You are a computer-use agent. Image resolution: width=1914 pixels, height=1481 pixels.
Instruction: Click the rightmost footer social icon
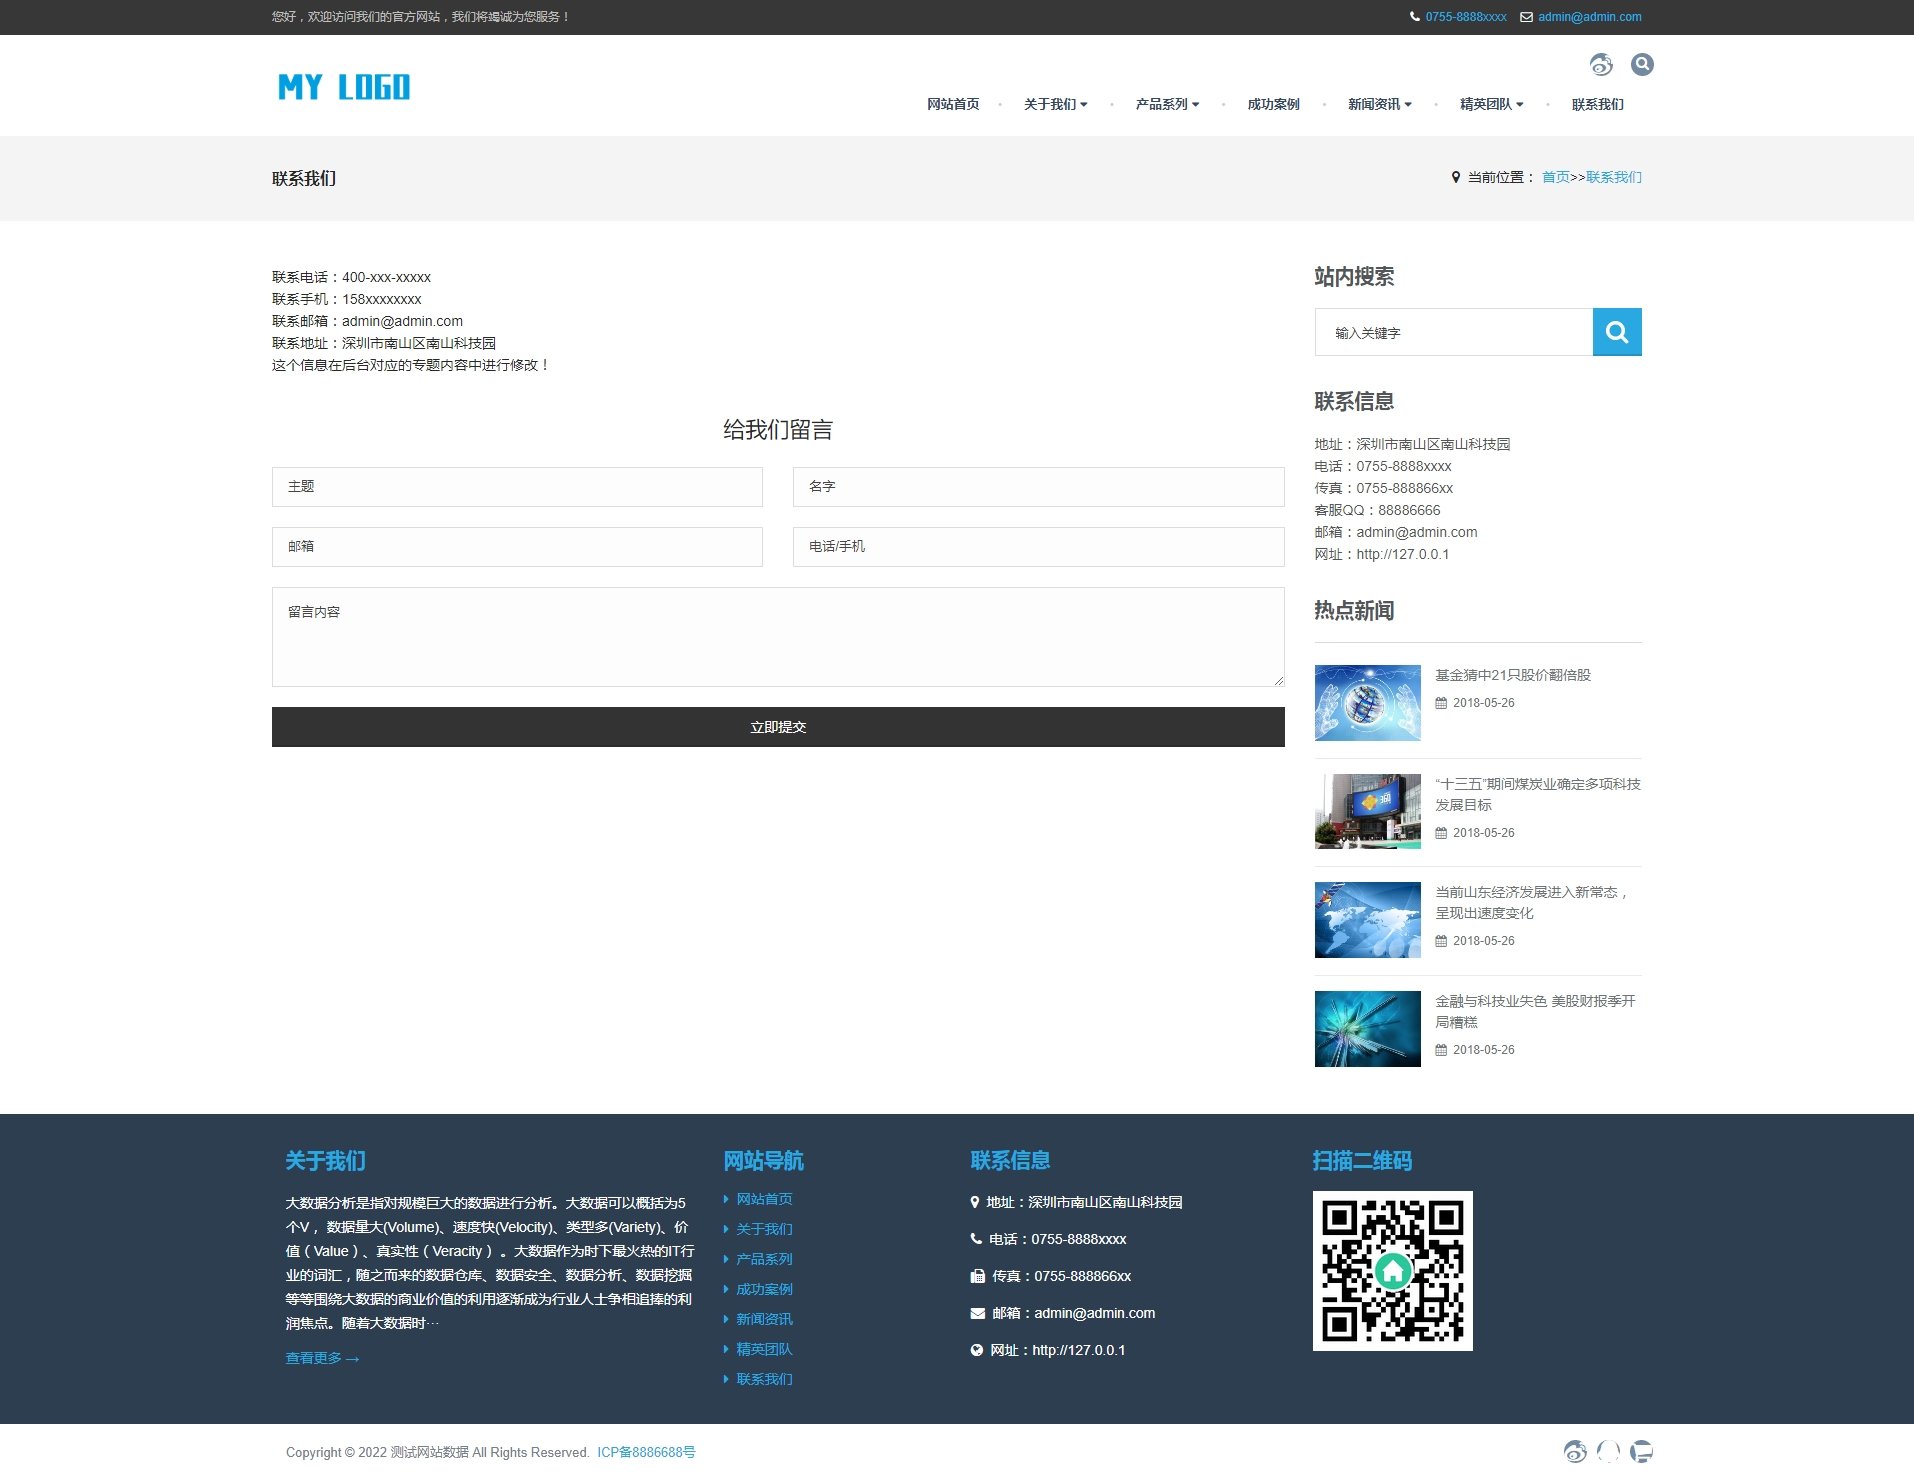coord(1641,1452)
